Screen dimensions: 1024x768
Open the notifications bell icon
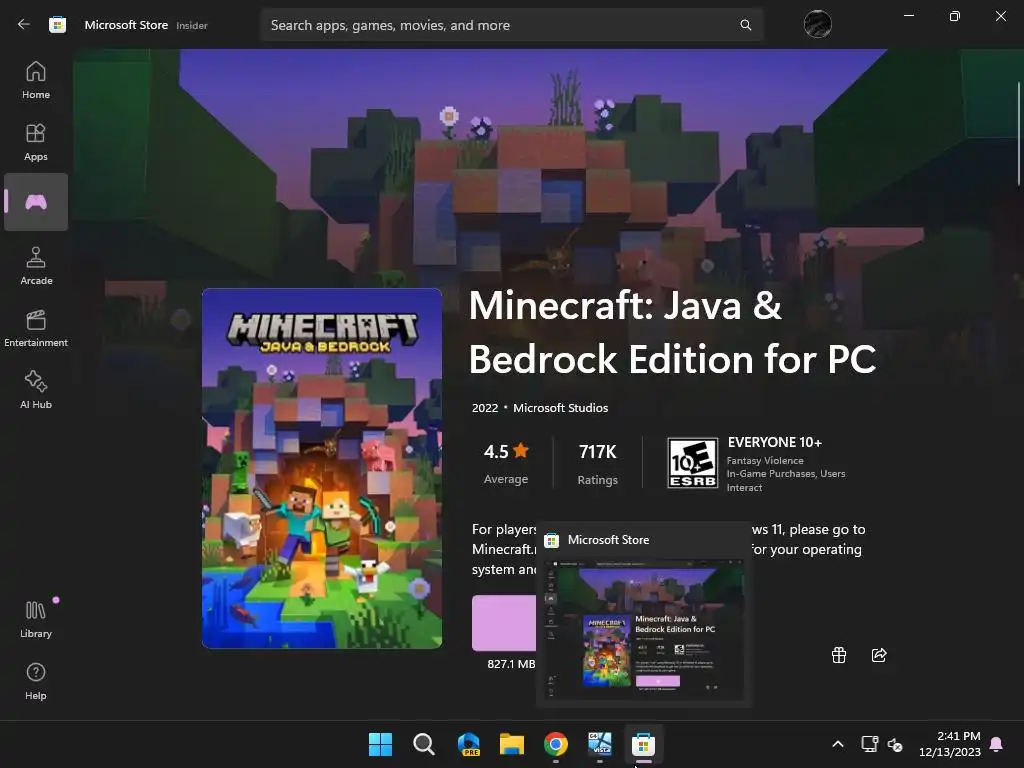(x=997, y=744)
